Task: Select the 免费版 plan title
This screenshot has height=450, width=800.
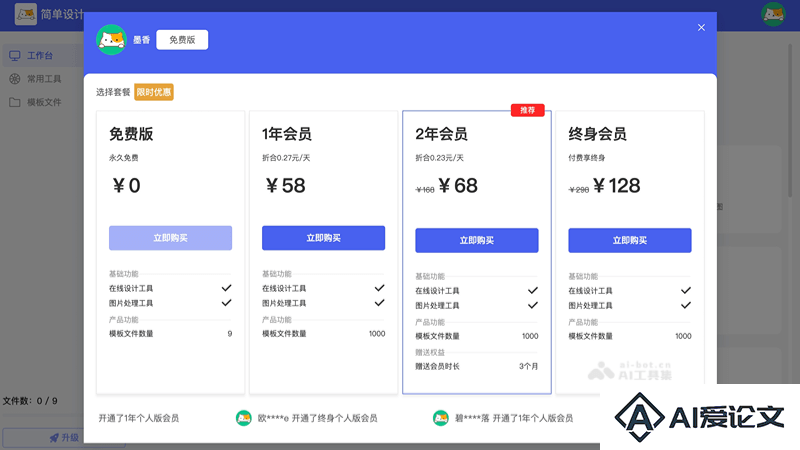Action: pyautogui.click(x=131, y=134)
